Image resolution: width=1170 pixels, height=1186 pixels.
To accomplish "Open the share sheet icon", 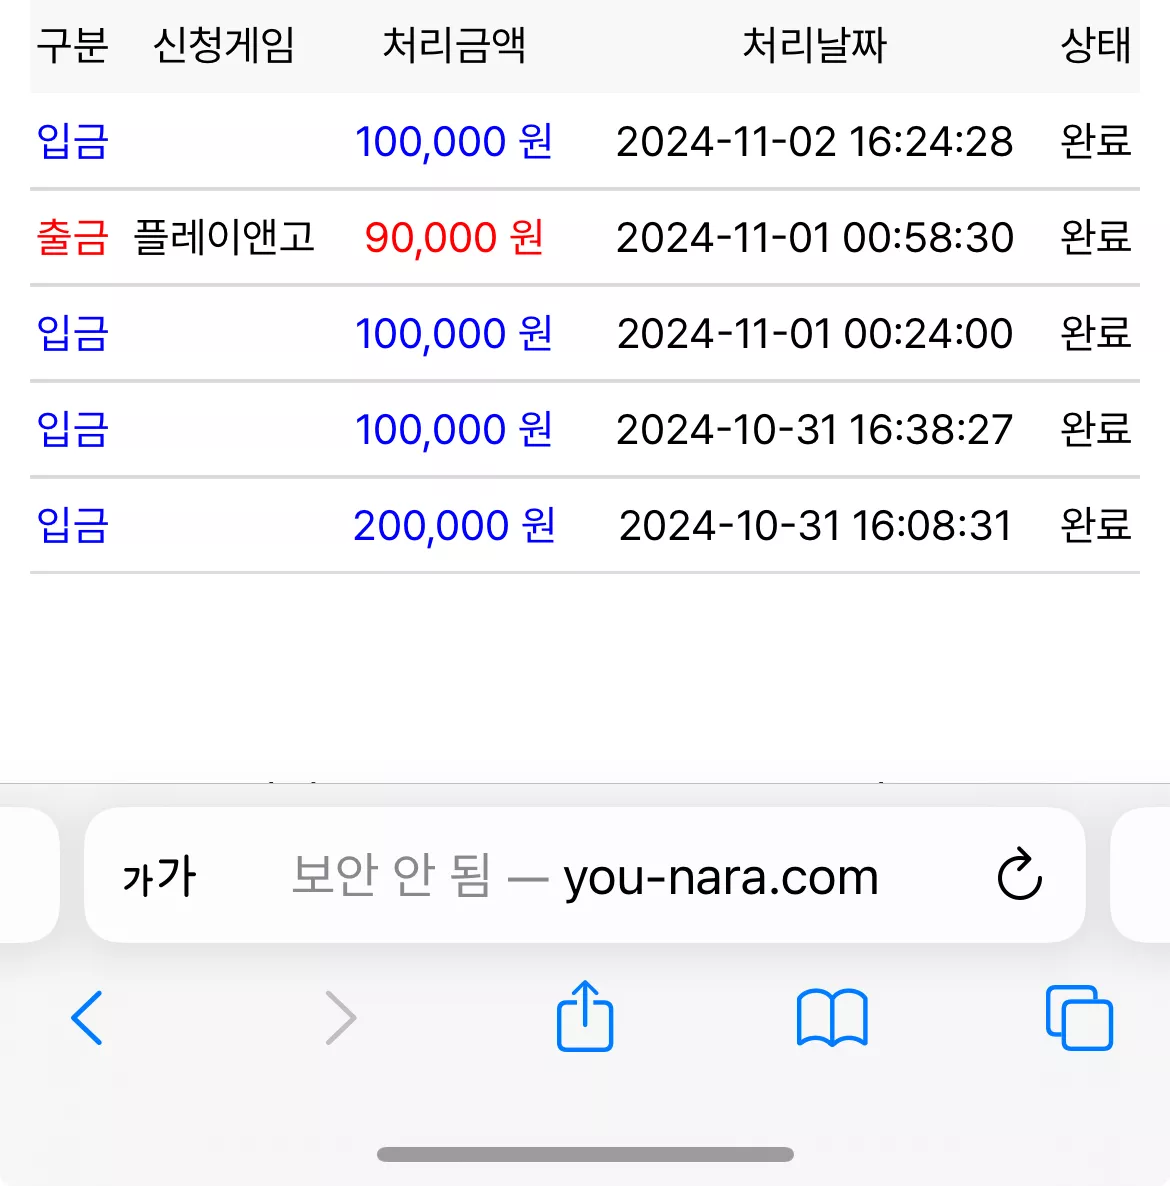I will pos(585,1015).
